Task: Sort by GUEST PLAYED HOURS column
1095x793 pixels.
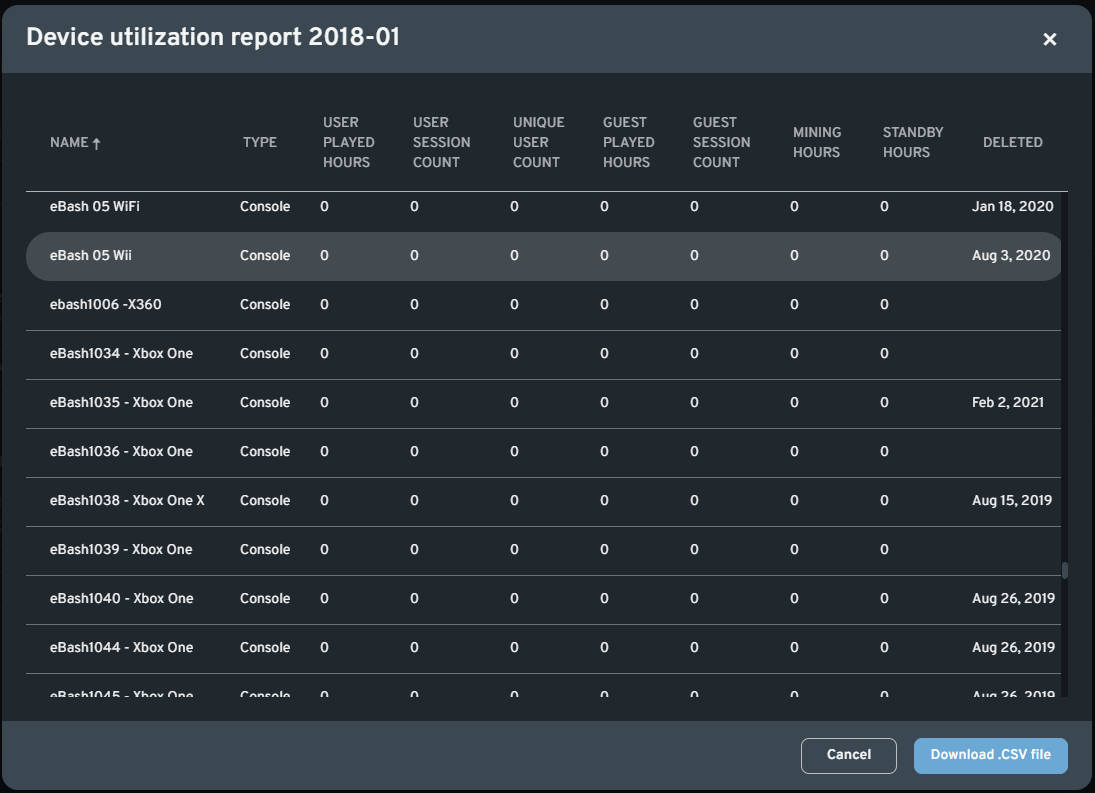Action: [627, 142]
